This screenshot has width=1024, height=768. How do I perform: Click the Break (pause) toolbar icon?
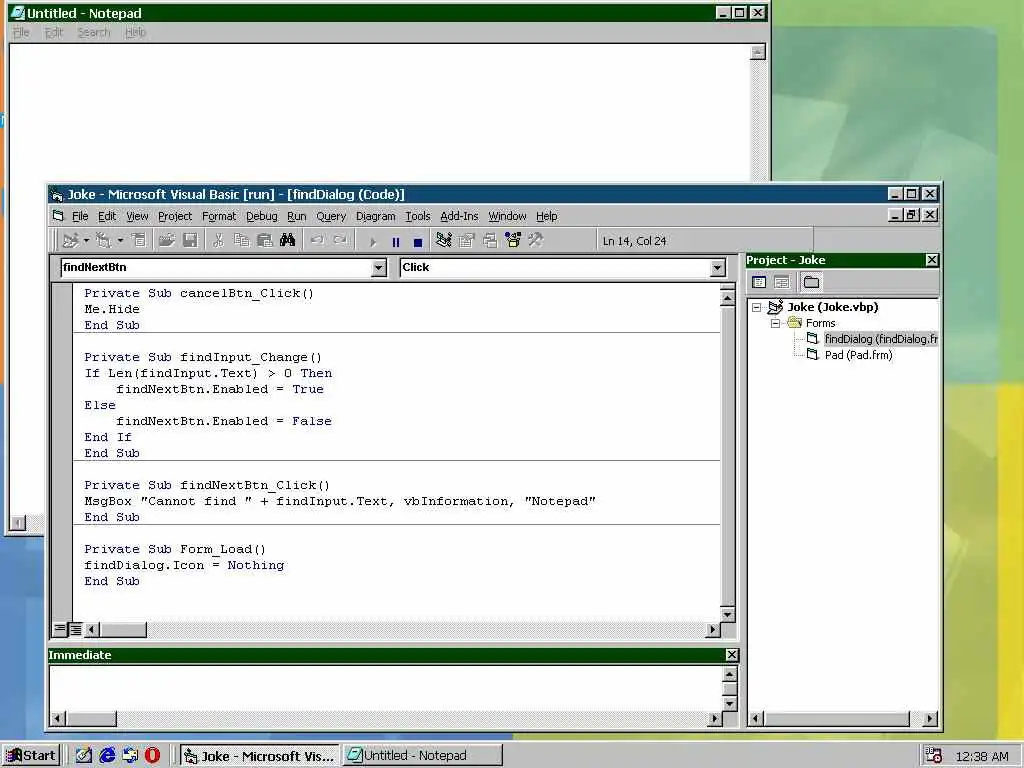396,242
